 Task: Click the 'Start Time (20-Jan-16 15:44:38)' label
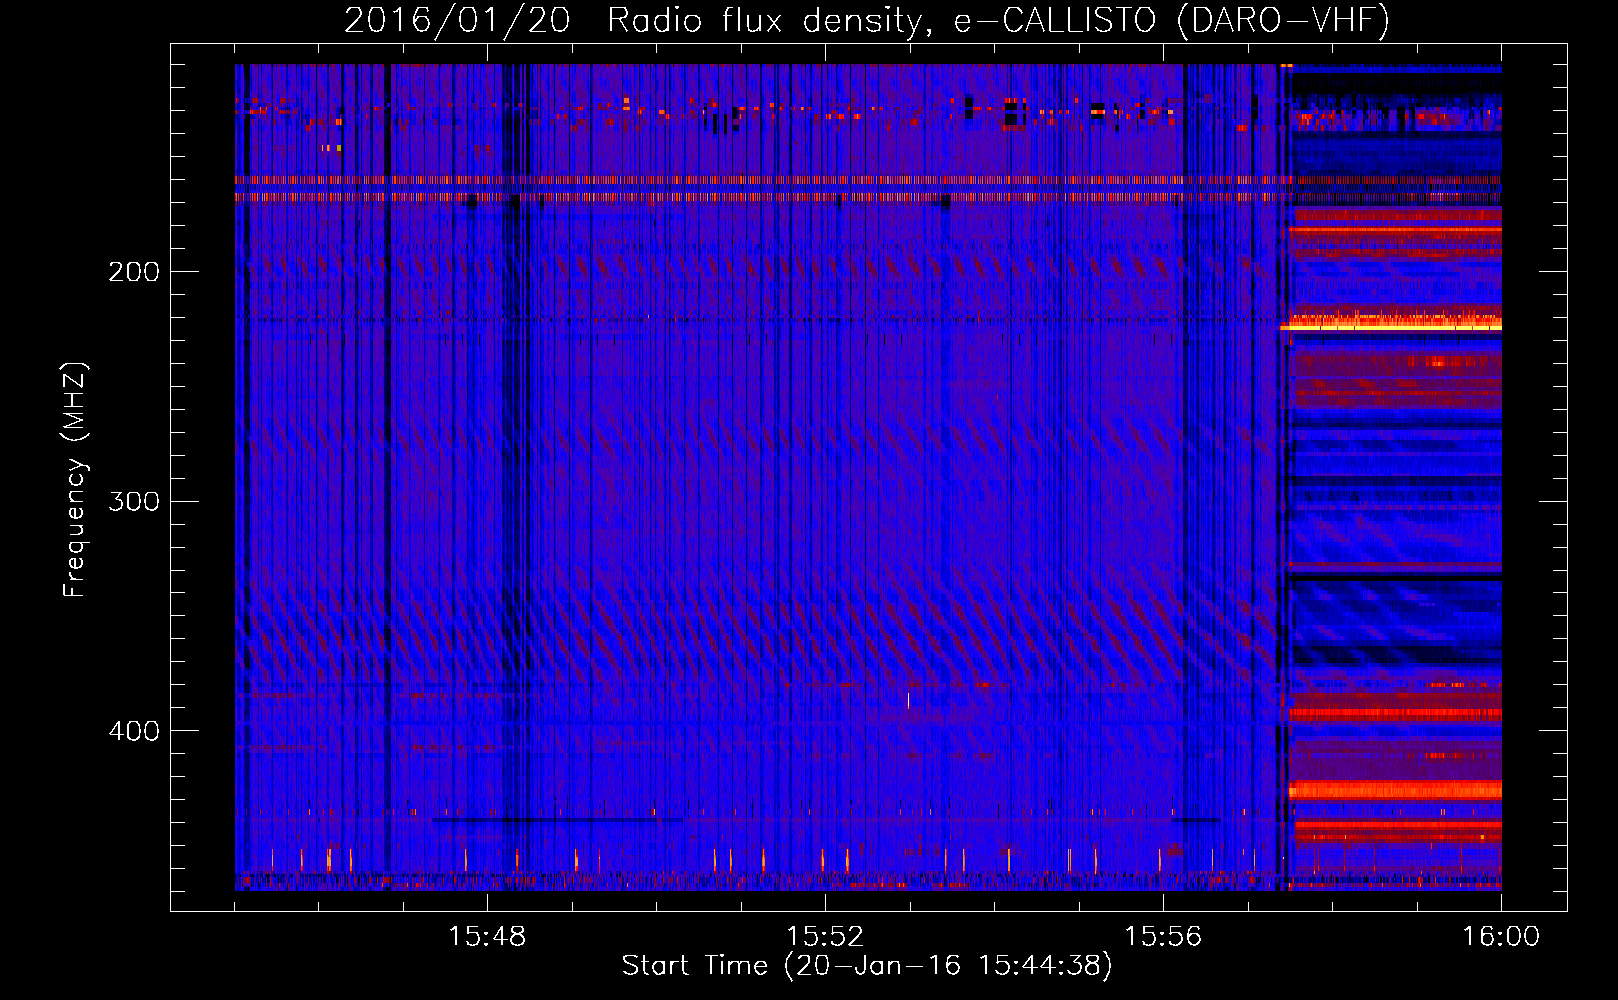(867, 966)
